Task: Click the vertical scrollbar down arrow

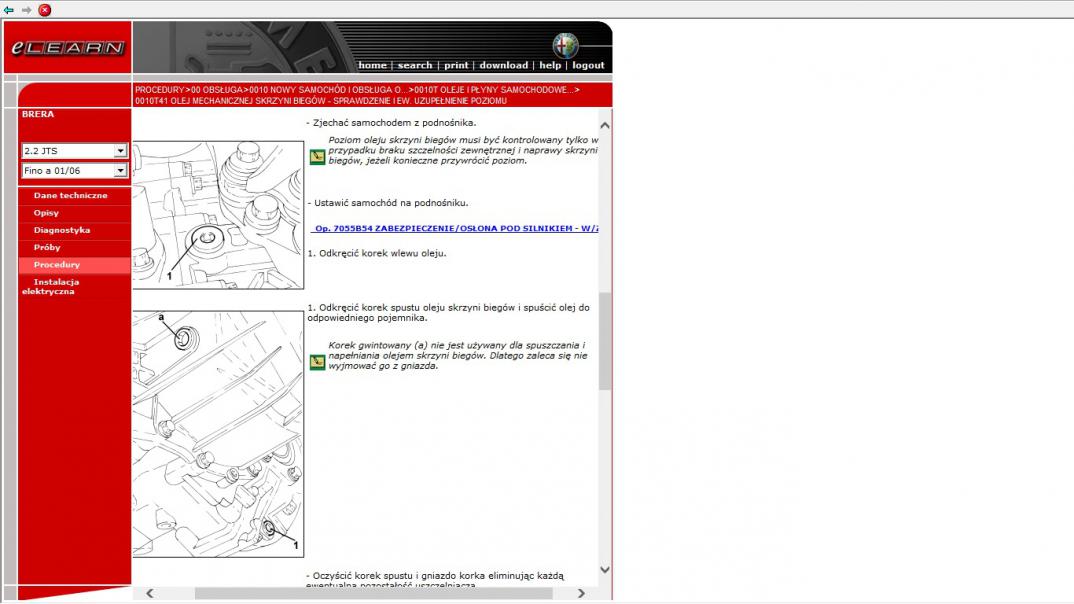Action: click(604, 570)
